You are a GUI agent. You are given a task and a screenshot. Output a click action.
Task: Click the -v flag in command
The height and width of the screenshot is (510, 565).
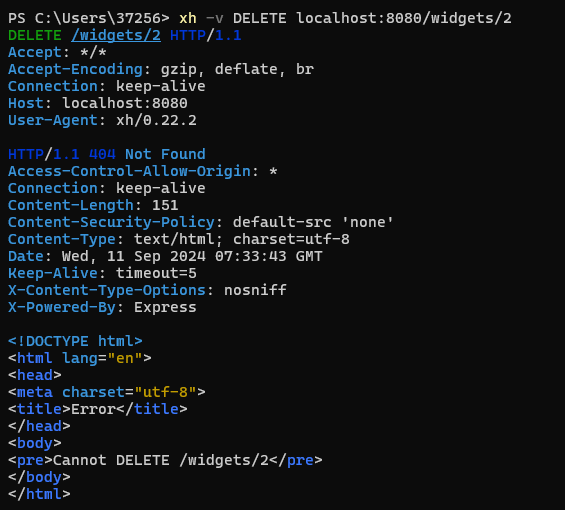215,18
